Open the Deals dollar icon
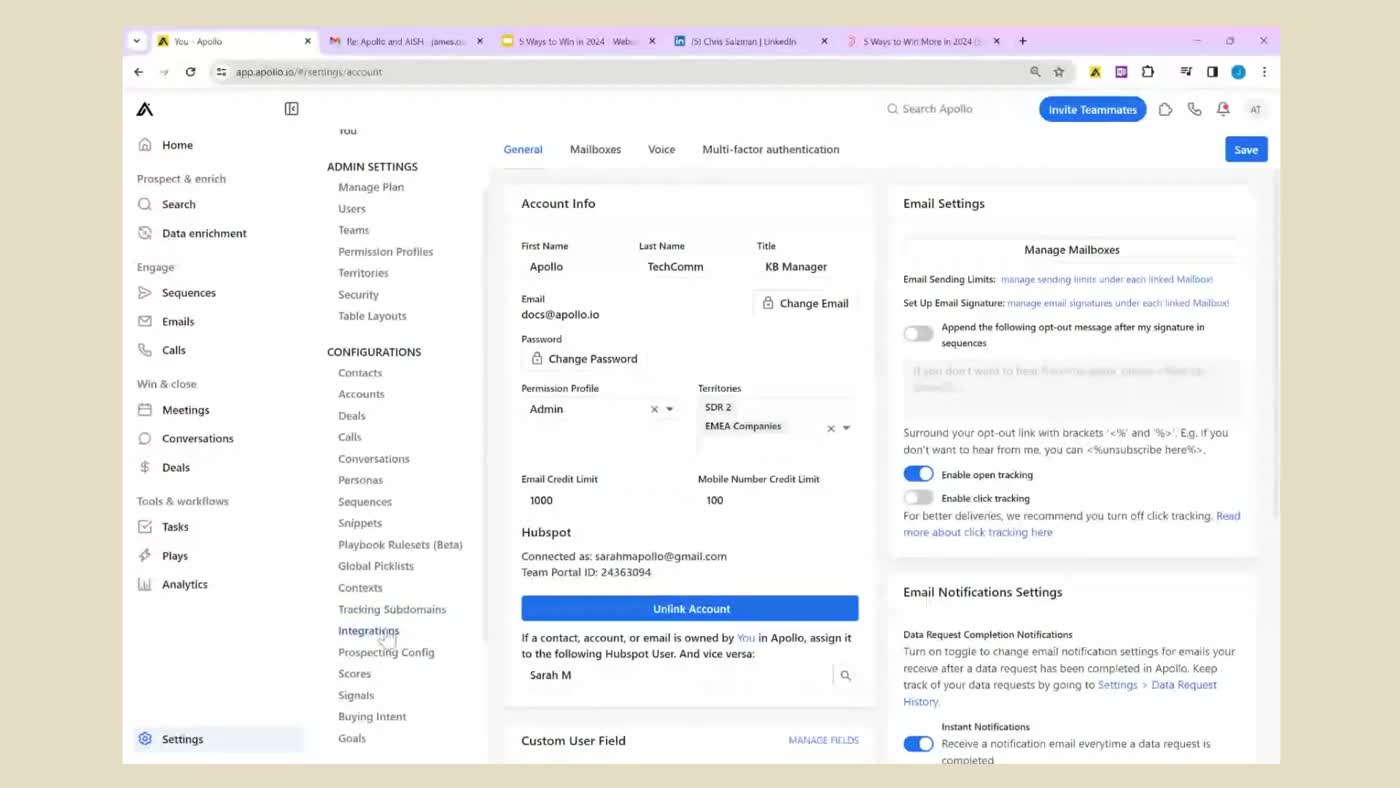1400x788 pixels. pyautogui.click(x=145, y=467)
